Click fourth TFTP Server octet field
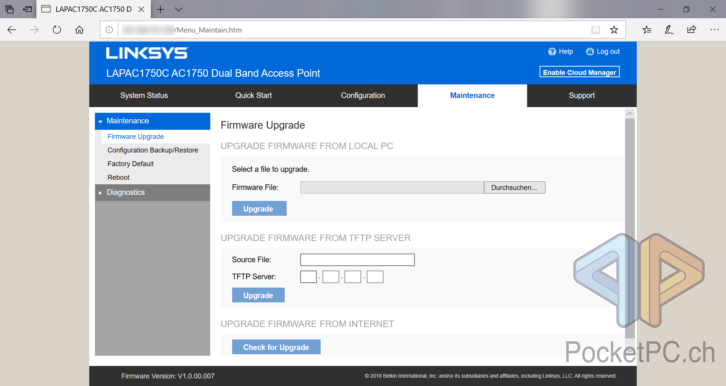Image resolution: width=726 pixels, height=386 pixels. pos(375,277)
